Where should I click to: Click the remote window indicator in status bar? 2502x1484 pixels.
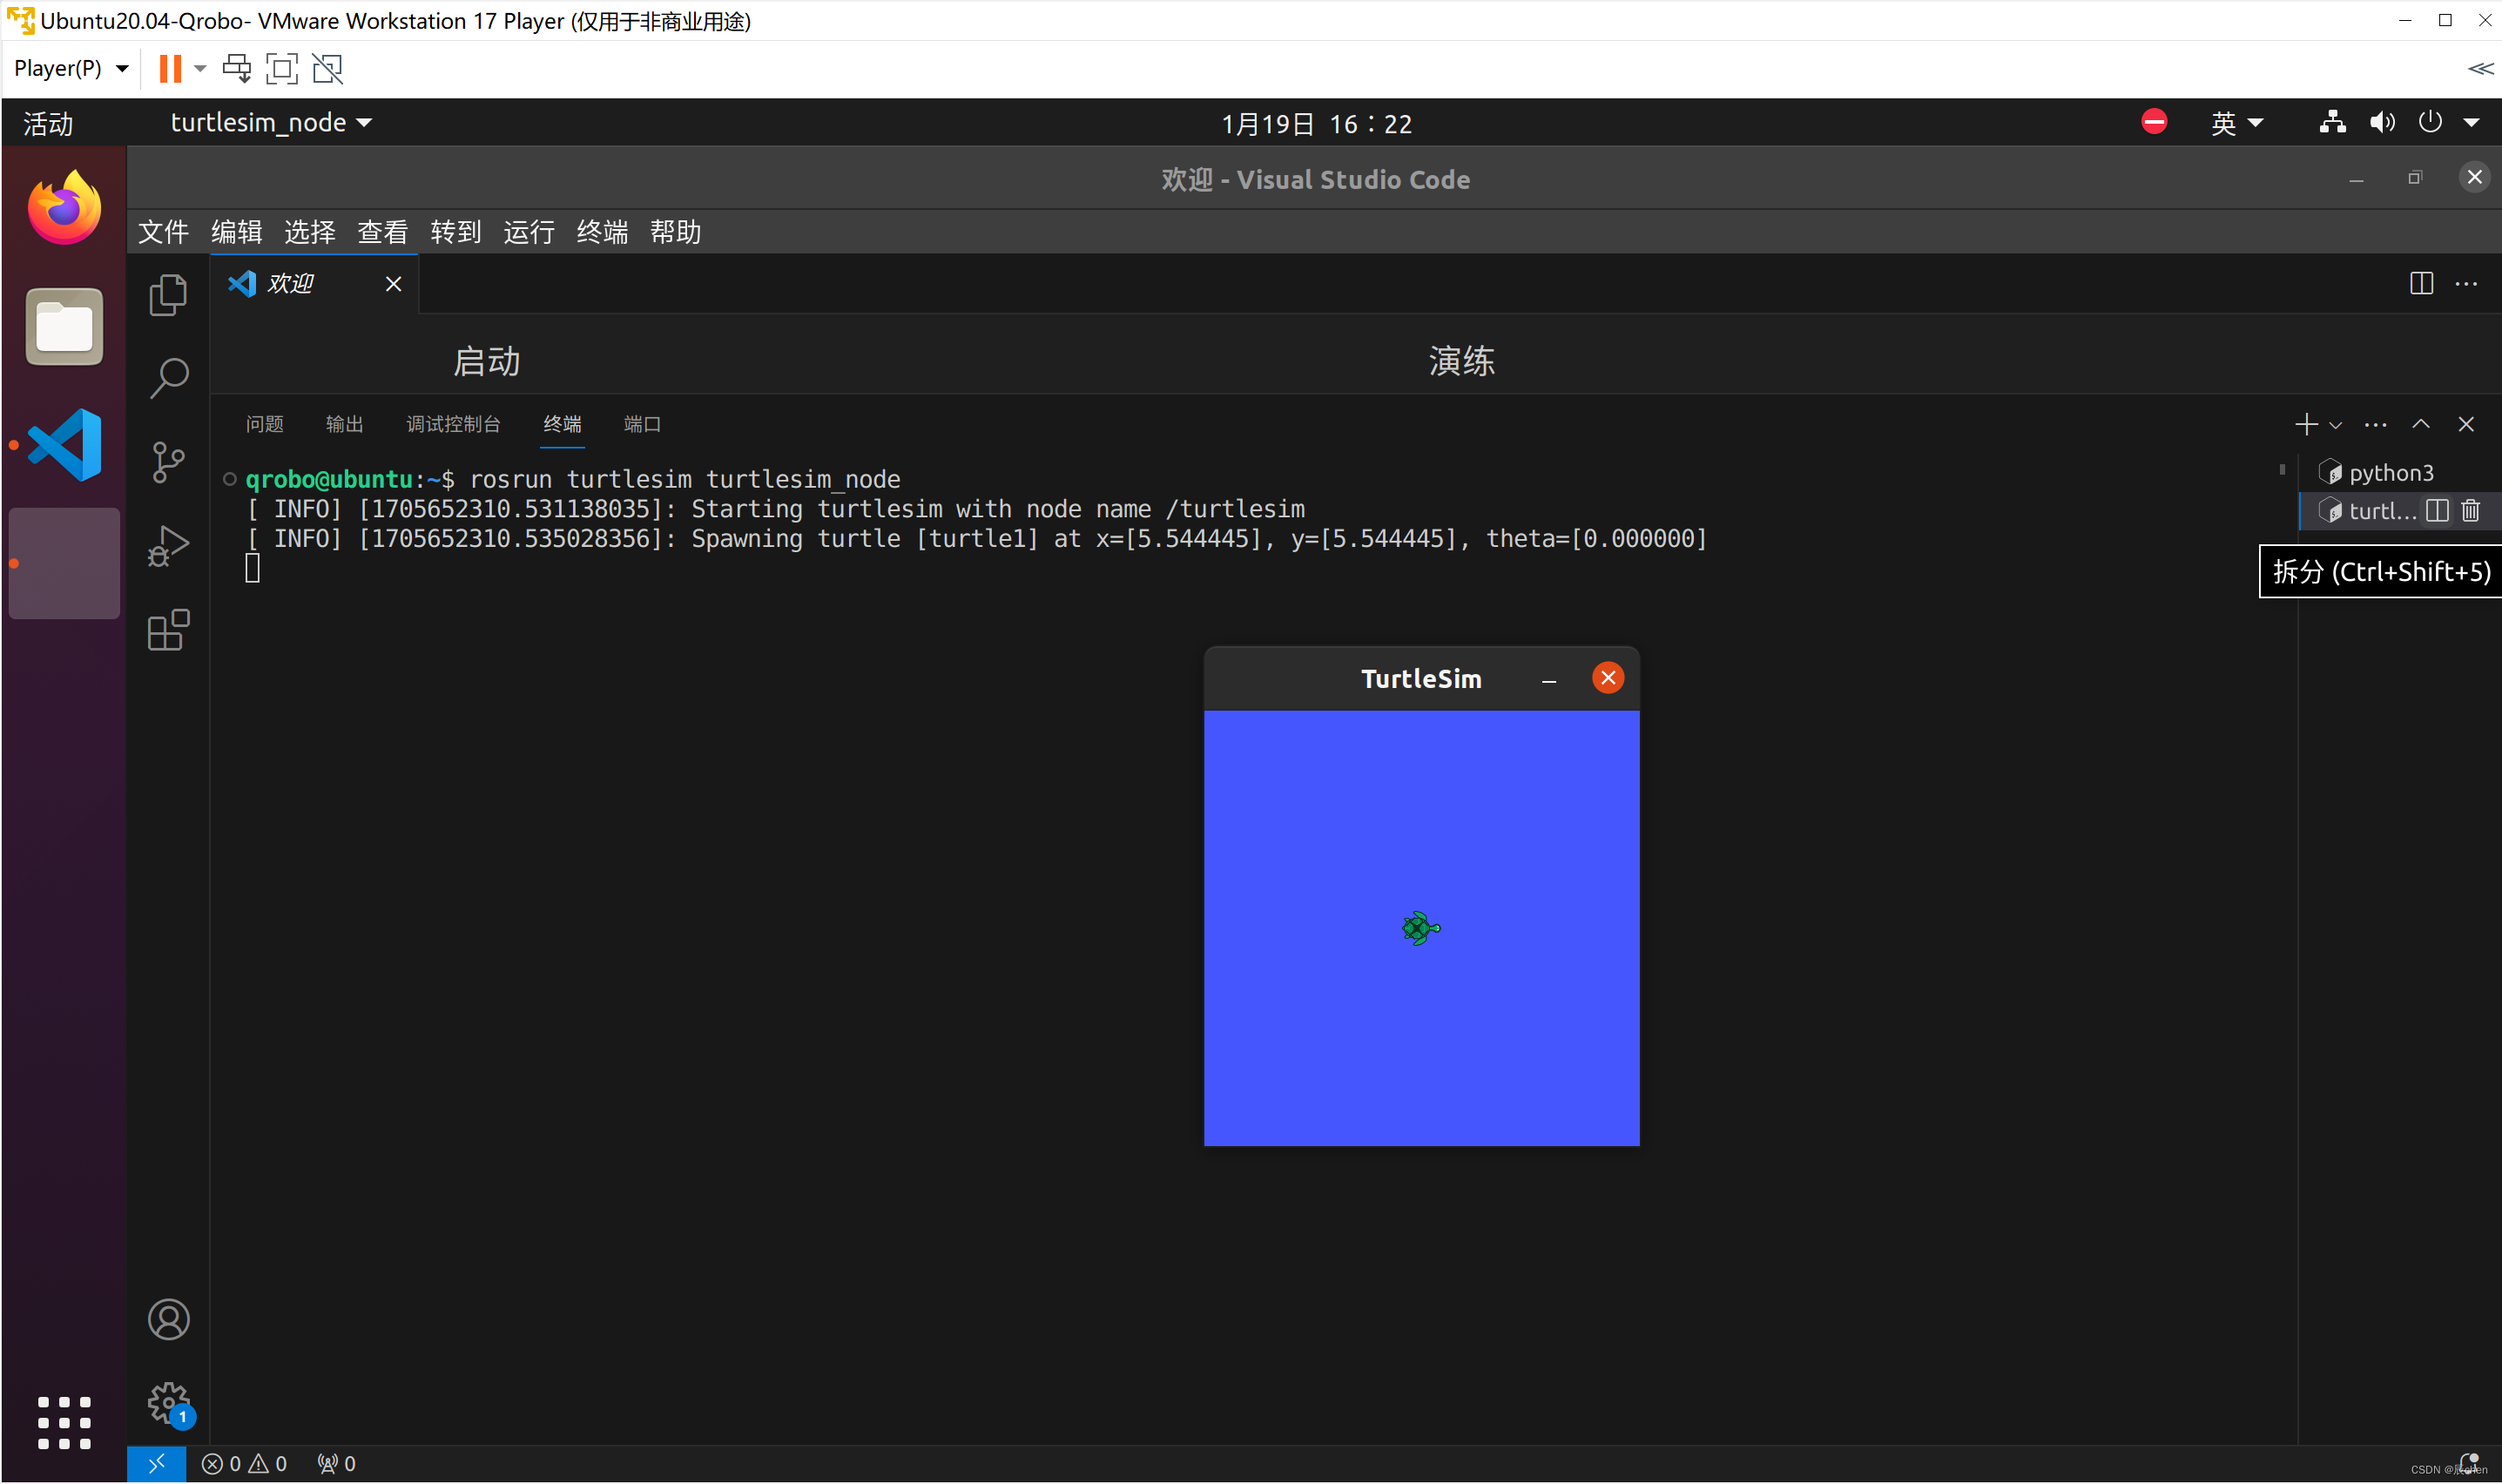[x=156, y=1464]
